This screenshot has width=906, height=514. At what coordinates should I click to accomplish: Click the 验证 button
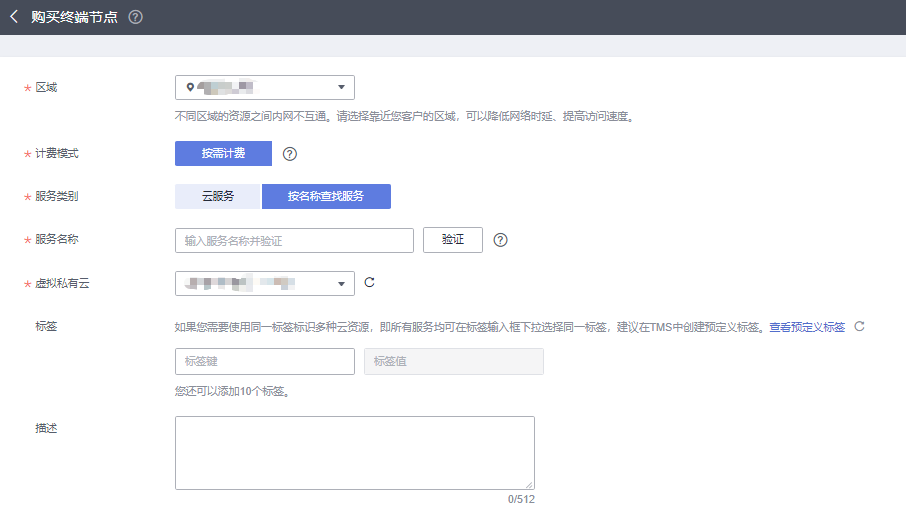[452, 240]
